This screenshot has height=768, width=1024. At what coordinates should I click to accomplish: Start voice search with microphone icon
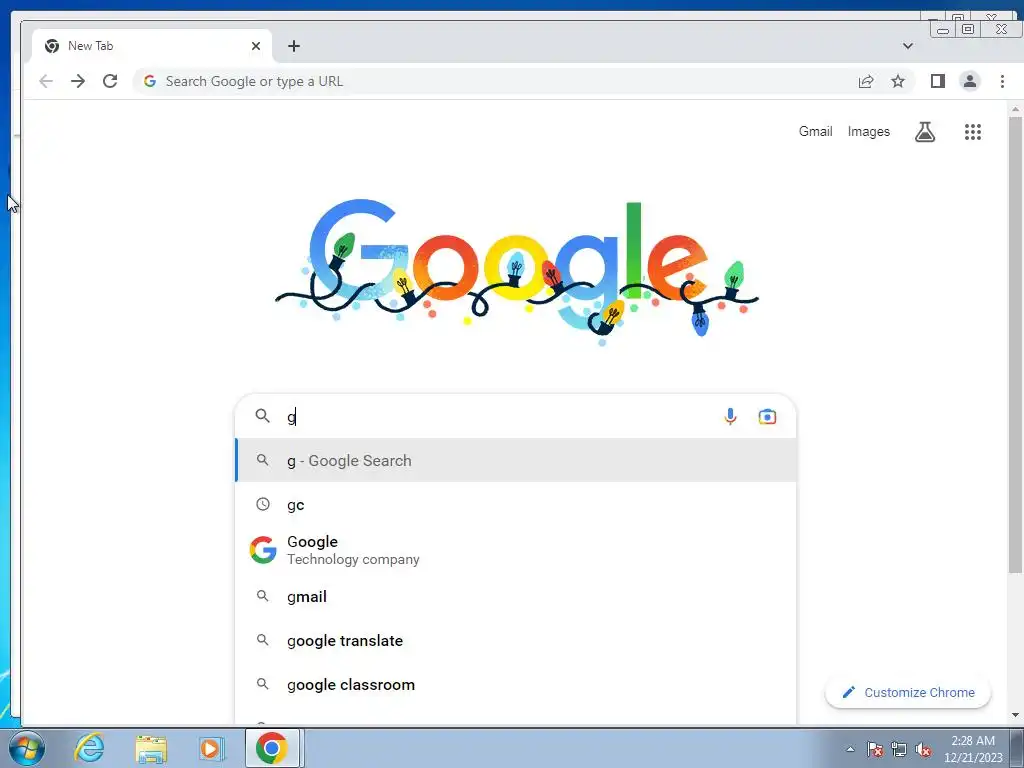pyautogui.click(x=730, y=416)
